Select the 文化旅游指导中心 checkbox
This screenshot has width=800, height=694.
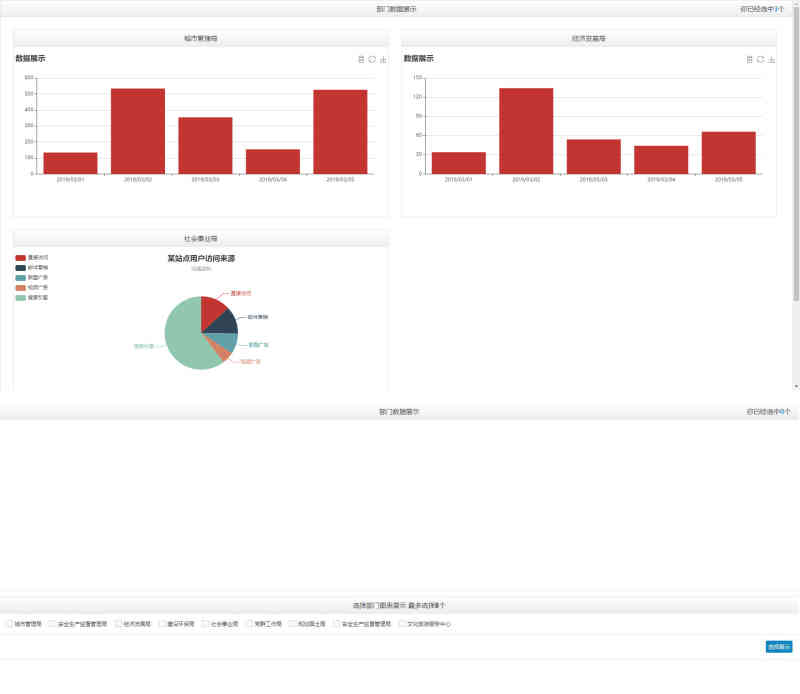(402, 624)
